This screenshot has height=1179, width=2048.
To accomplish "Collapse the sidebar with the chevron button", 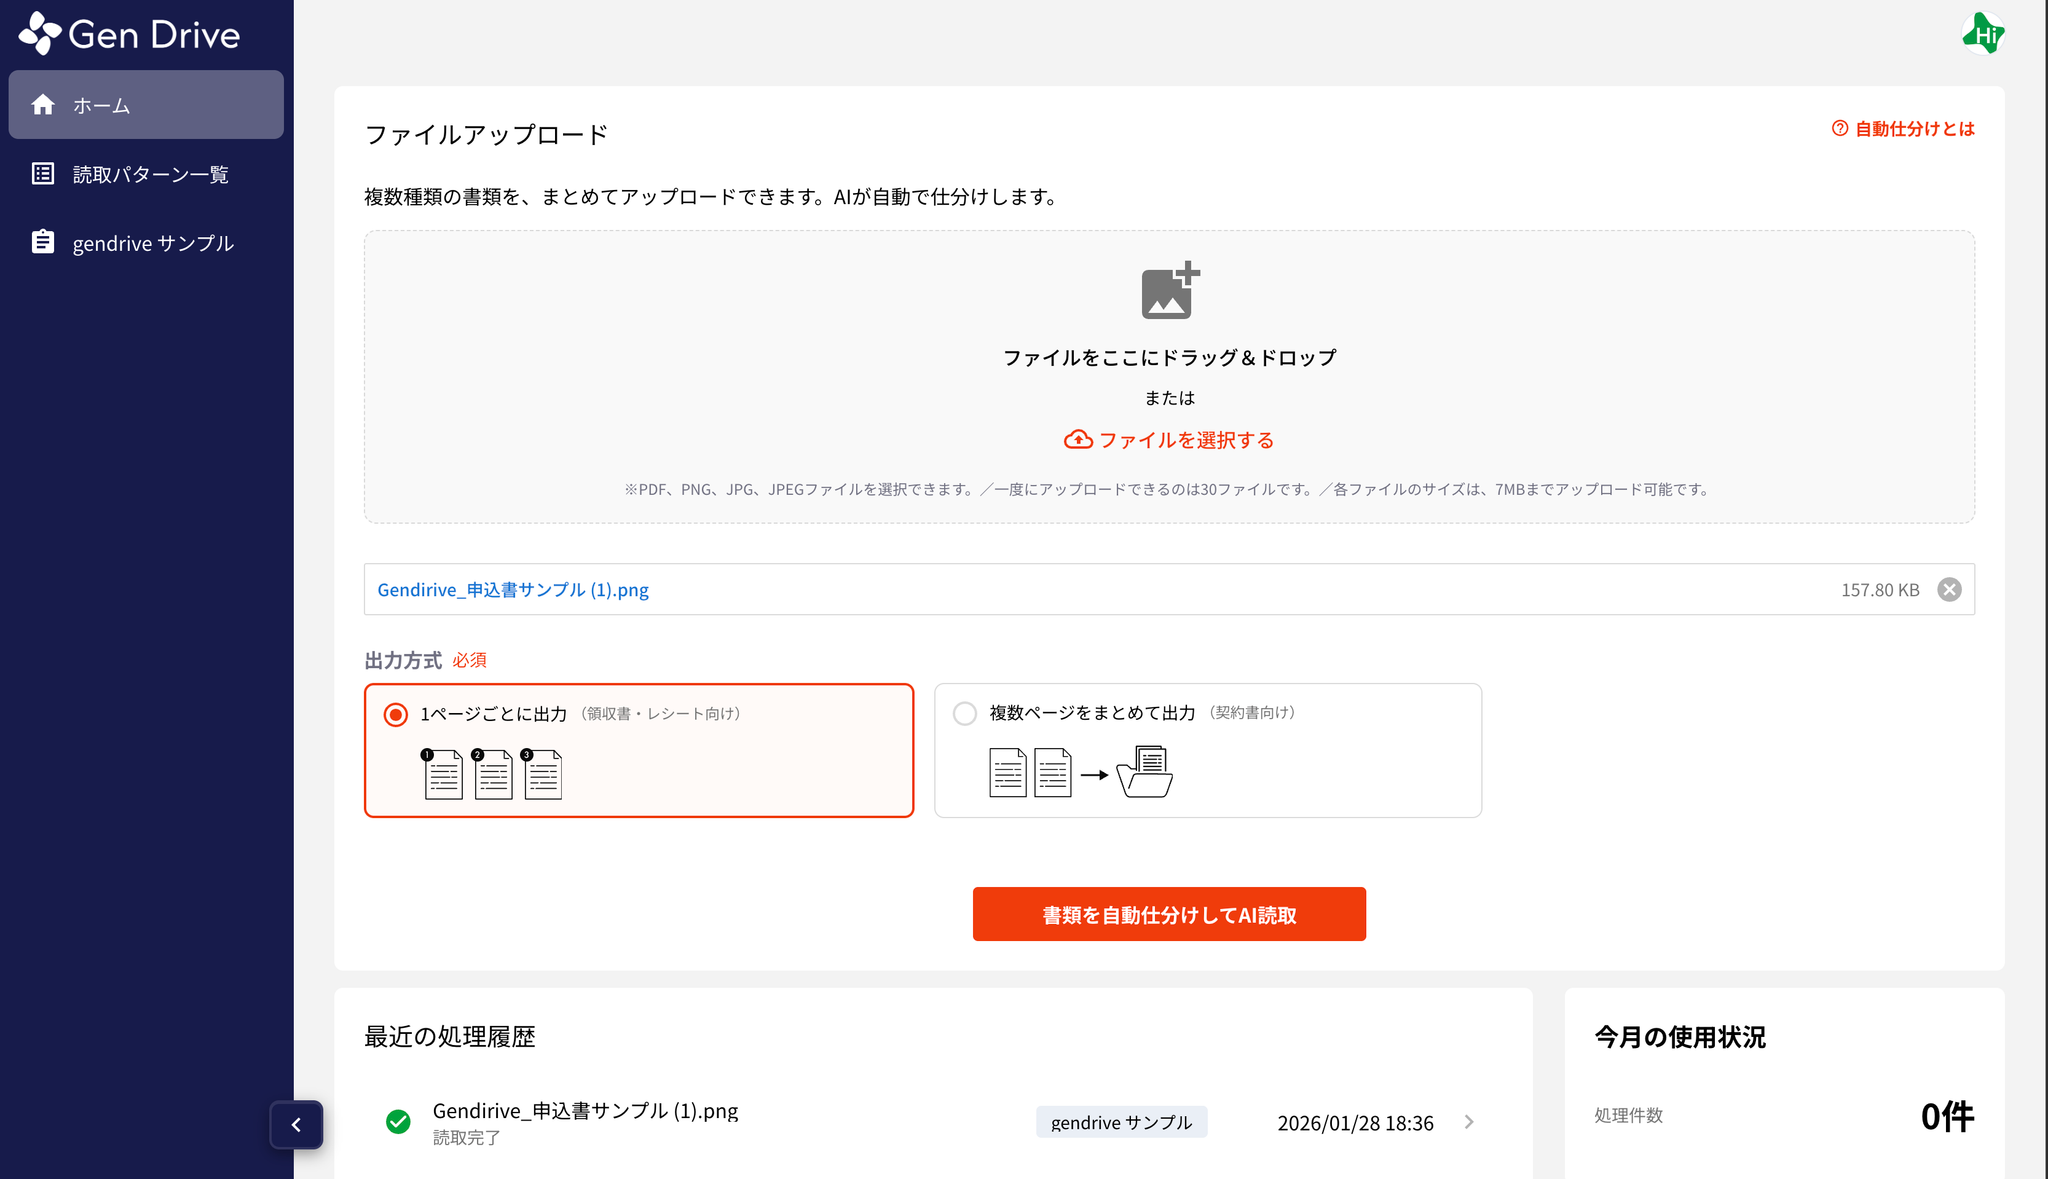I will [x=296, y=1125].
